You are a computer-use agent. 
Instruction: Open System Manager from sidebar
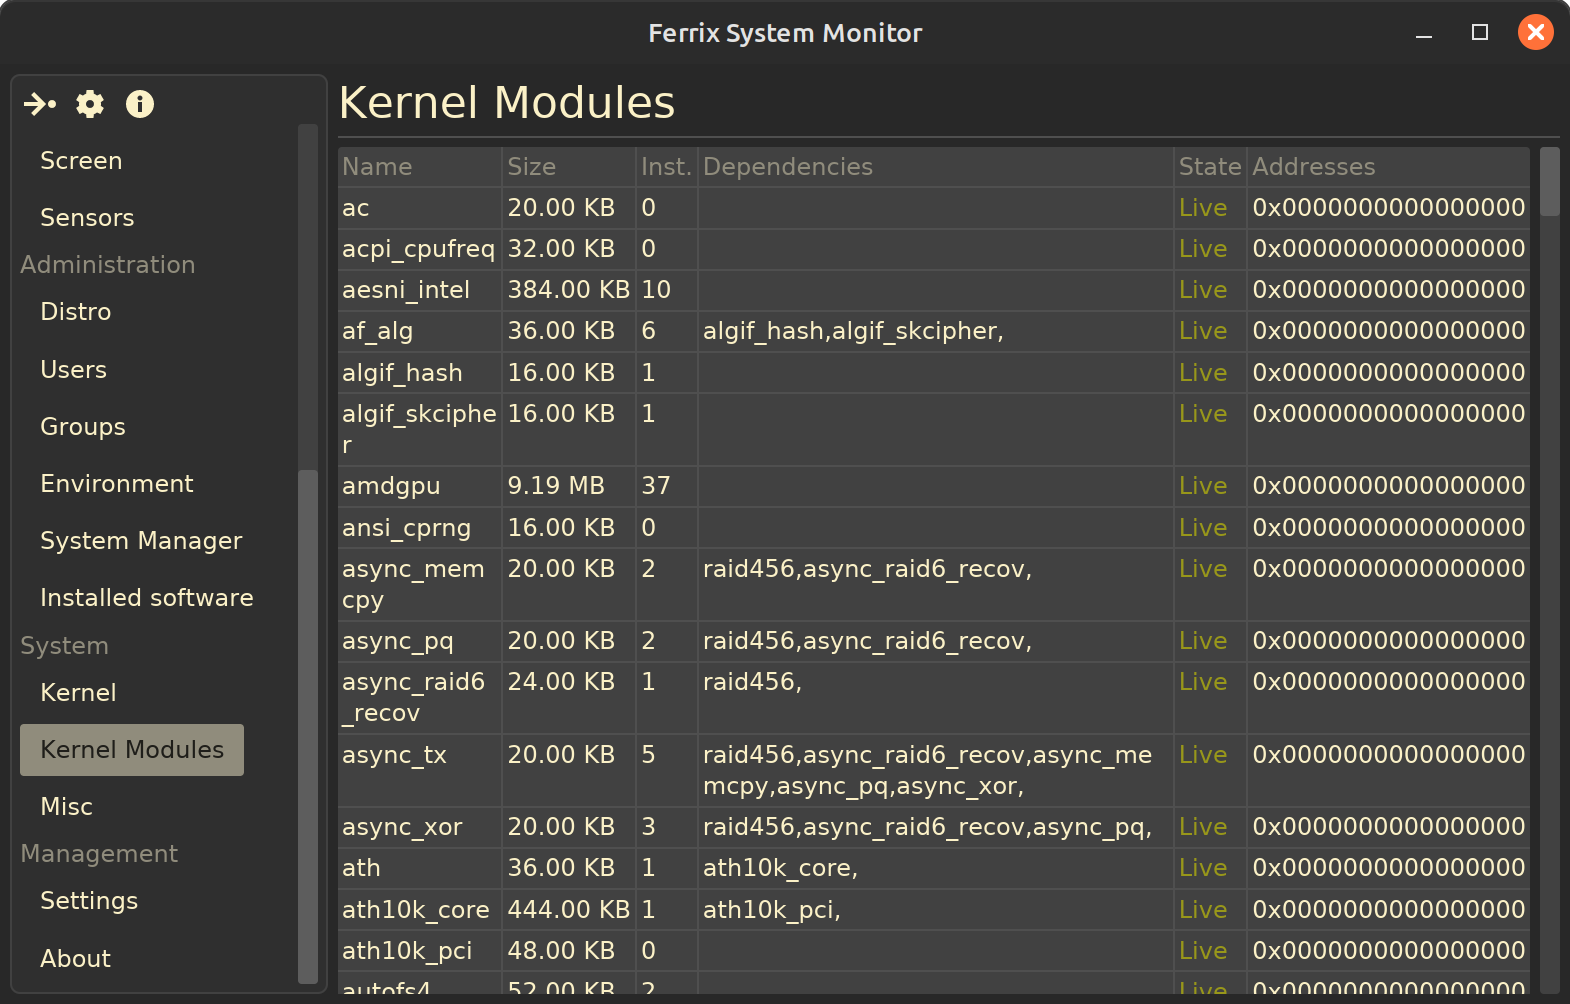(141, 541)
